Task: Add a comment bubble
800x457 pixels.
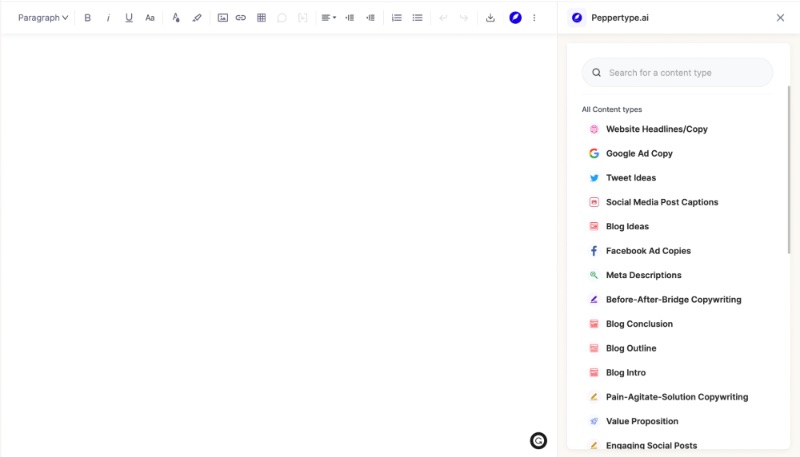Action: tap(282, 18)
